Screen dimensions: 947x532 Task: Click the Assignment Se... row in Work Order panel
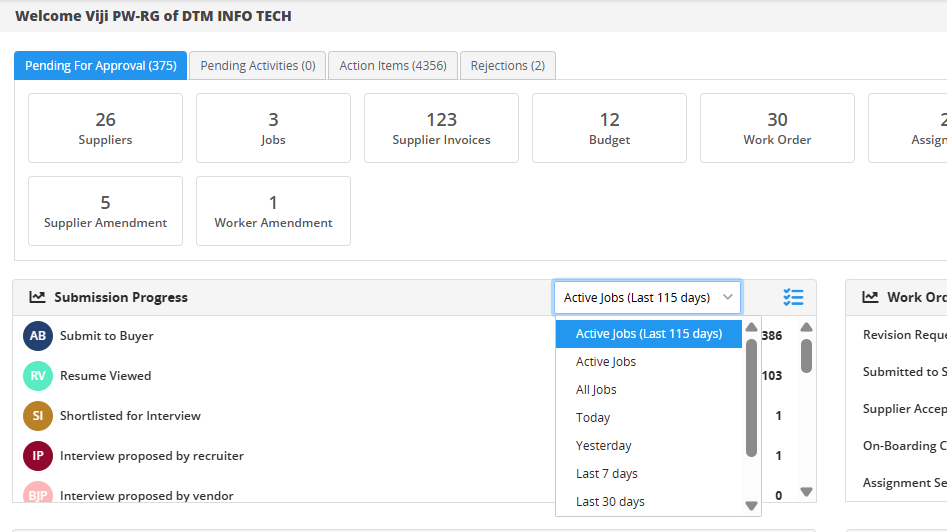click(x=905, y=482)
